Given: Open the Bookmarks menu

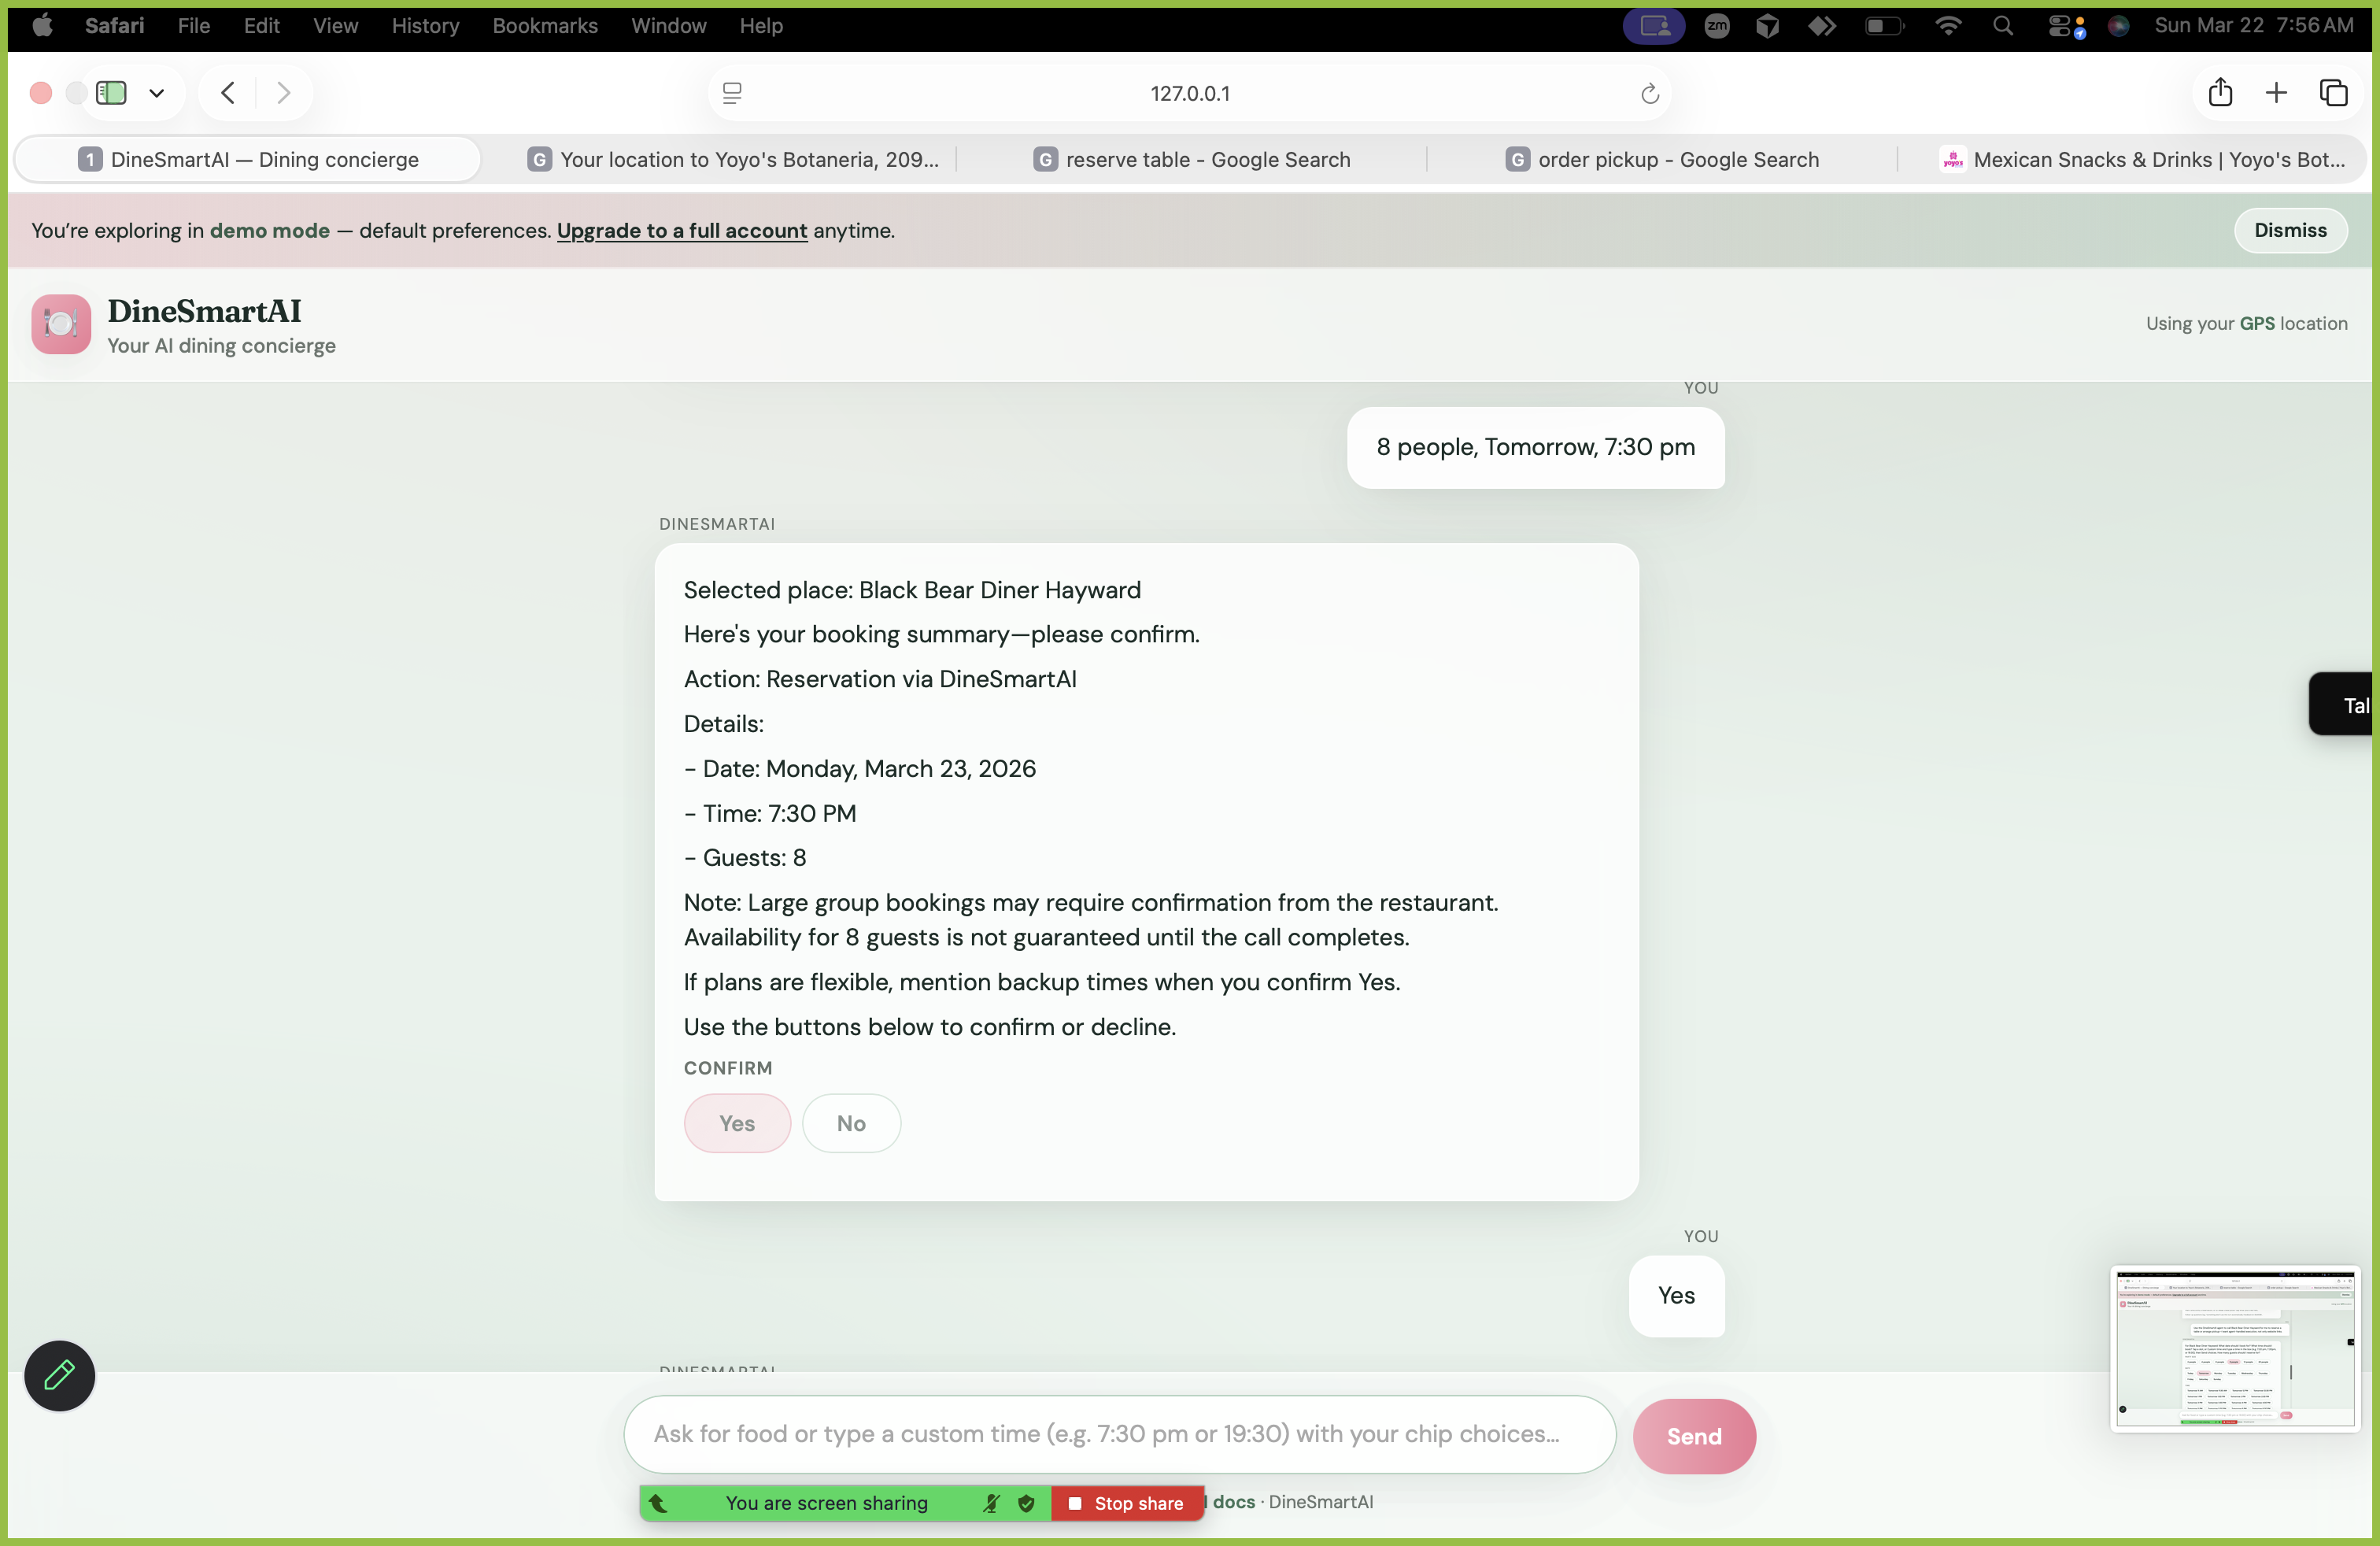Looking at the screenshot, I should pyautogui.click(x=544, y=26).
